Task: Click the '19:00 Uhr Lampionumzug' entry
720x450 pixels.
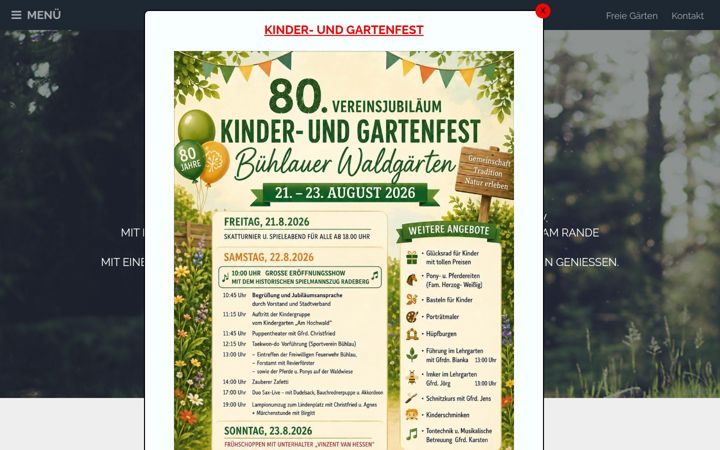Action: 300,409
